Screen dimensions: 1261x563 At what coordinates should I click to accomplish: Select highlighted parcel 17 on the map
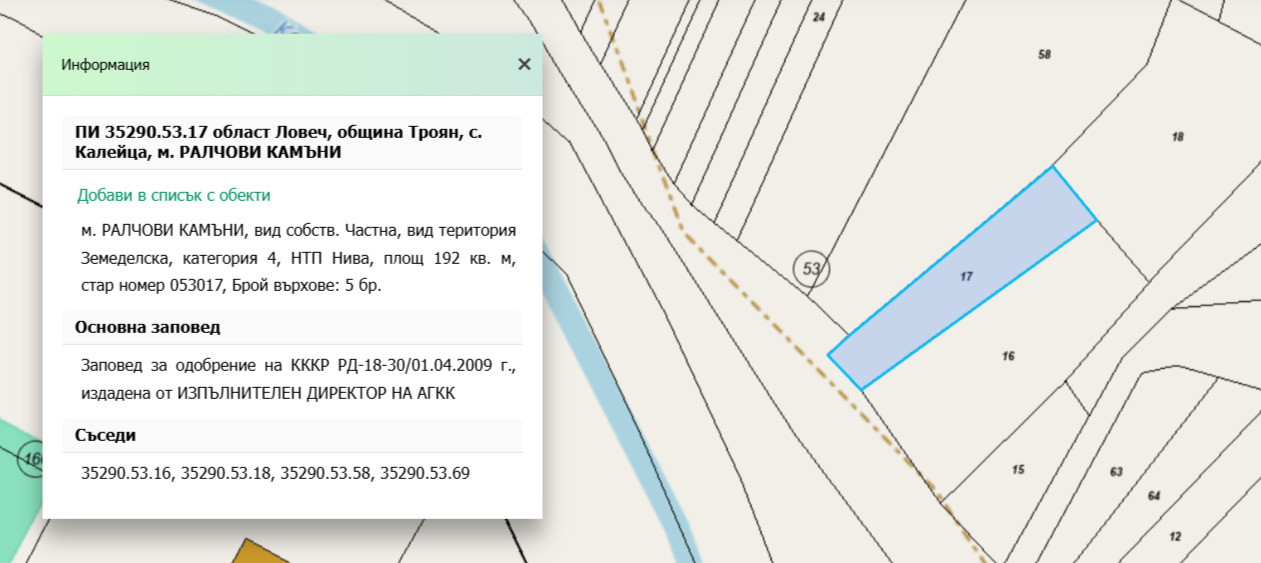coord(965,276)
